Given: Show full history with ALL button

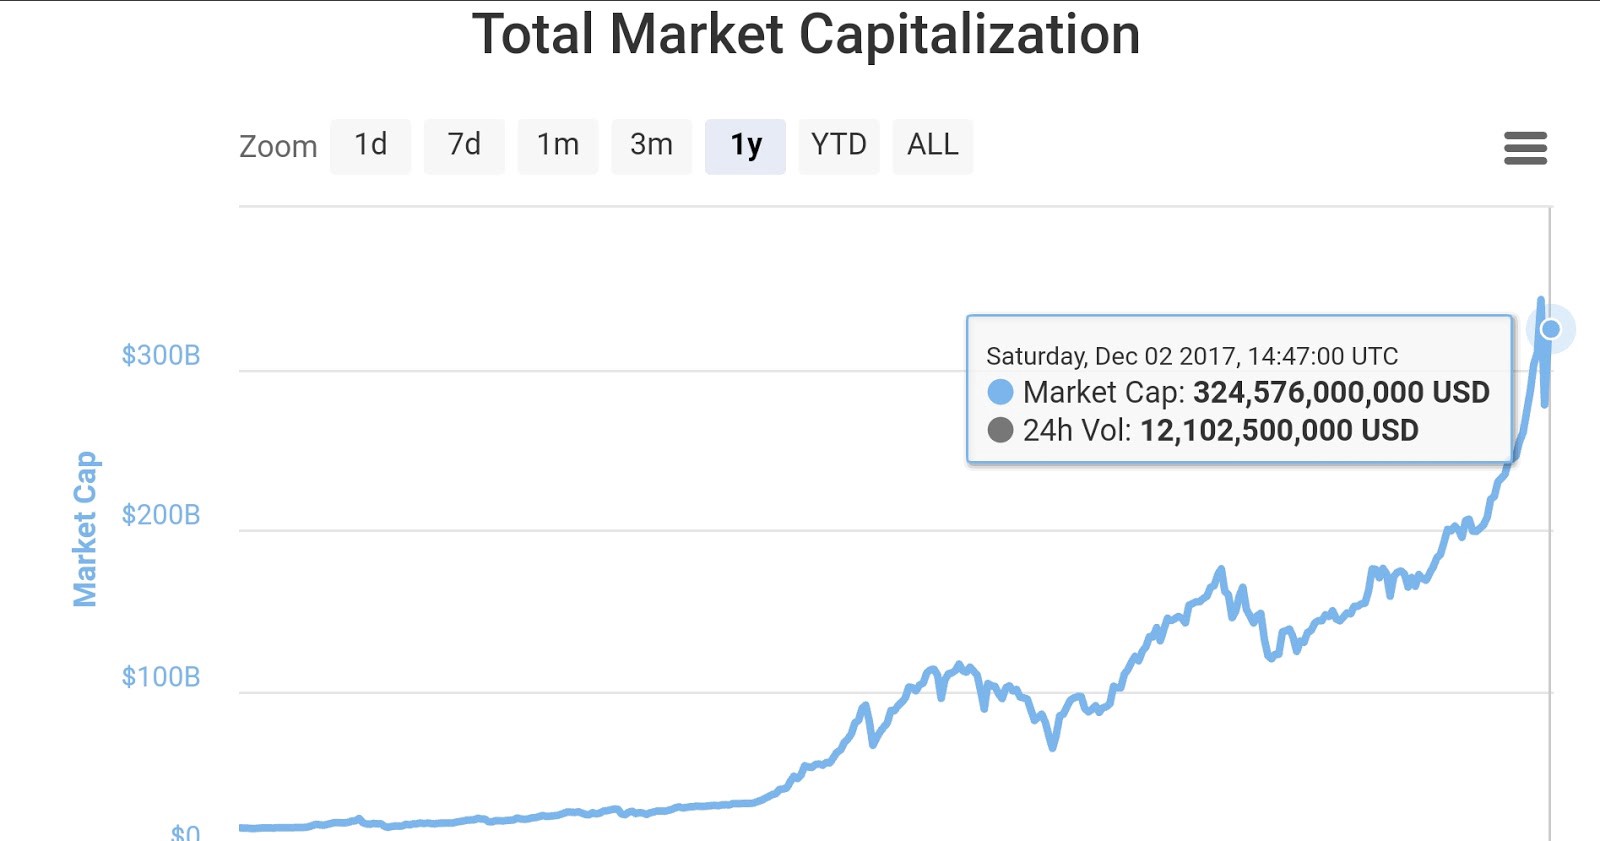Looking at the screenshot, I should pyautogui.click(x=932, y=146).
